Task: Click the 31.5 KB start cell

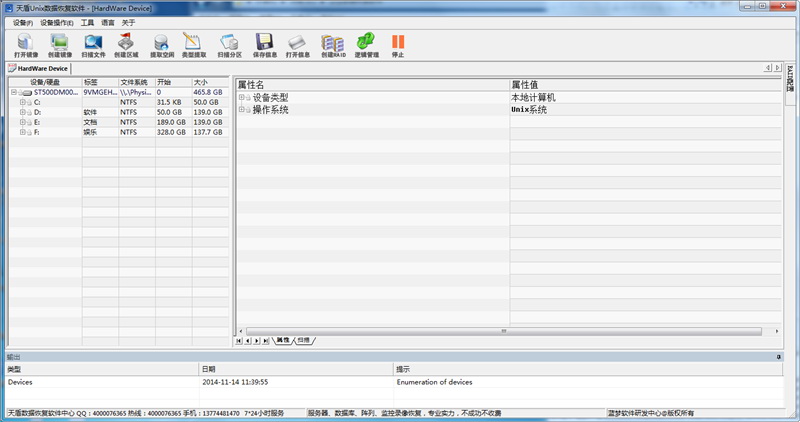Action: pyautogui.click(x=169, y=103)
